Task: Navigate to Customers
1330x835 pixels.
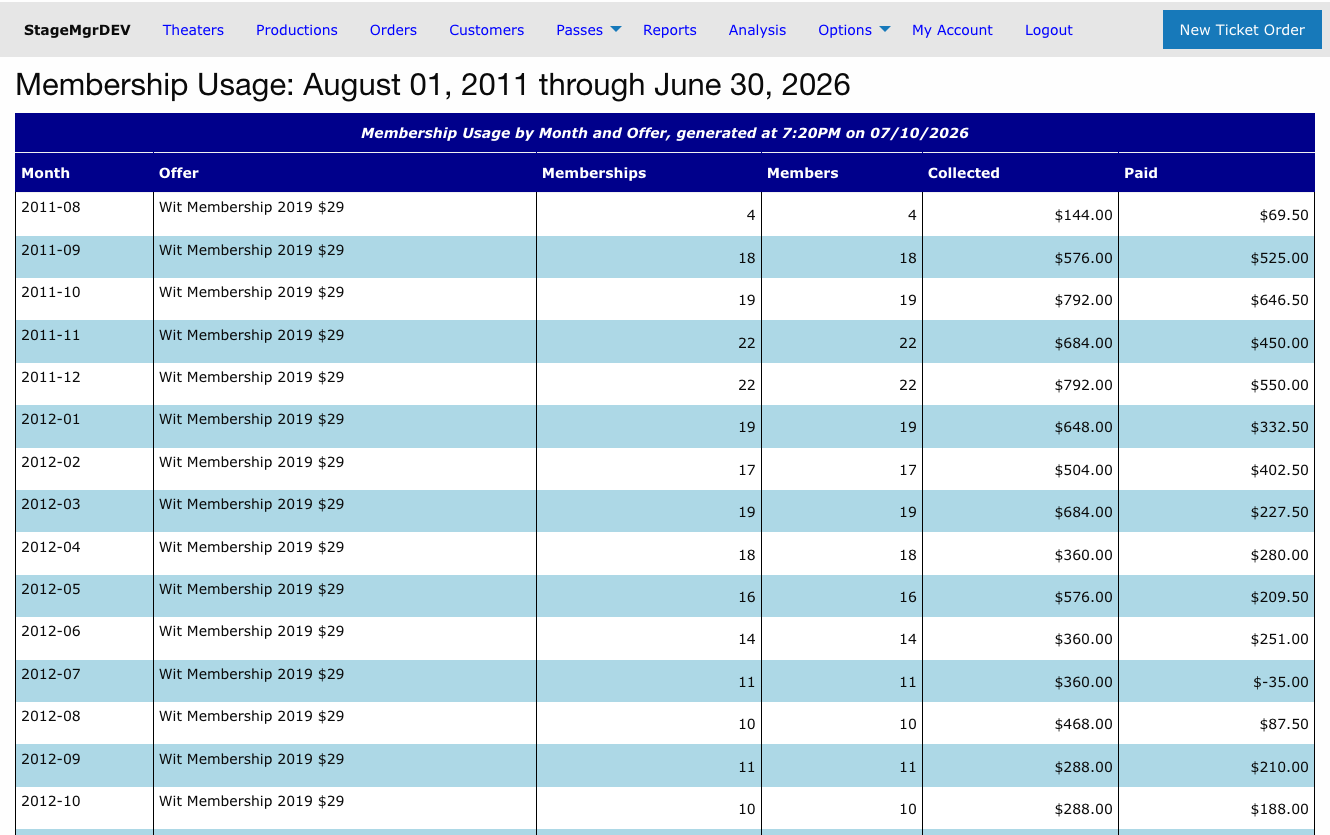Action: 486,30
